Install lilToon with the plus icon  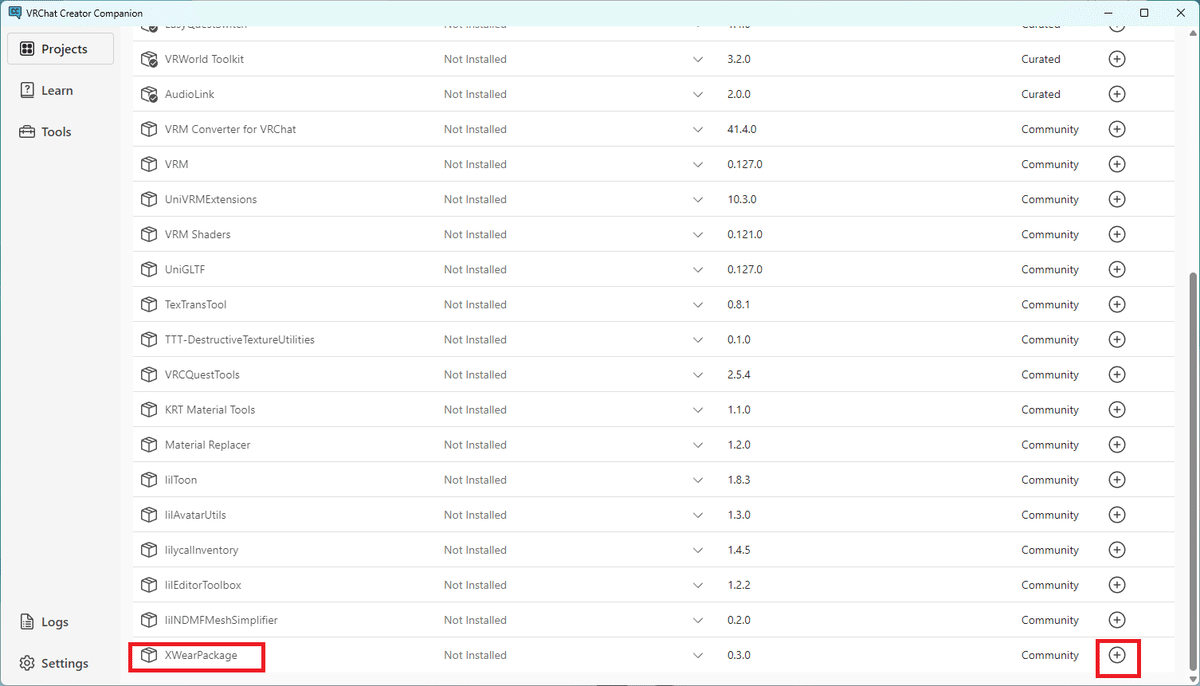coord(1117,480)
